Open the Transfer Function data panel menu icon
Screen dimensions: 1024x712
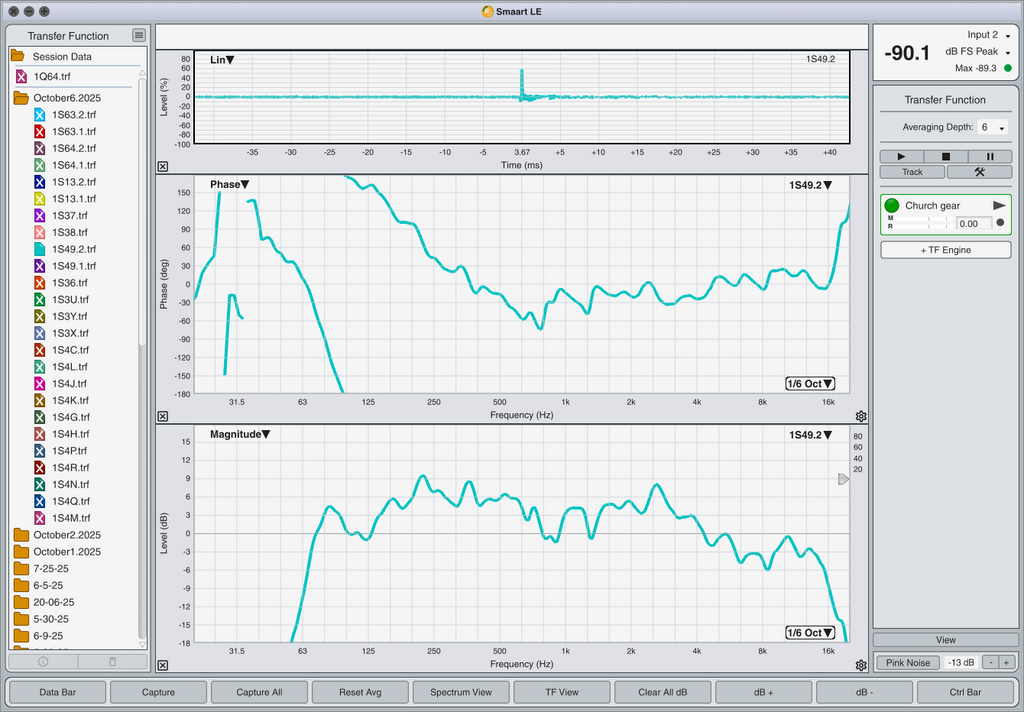pyautogui.click(x=138, y=36)
